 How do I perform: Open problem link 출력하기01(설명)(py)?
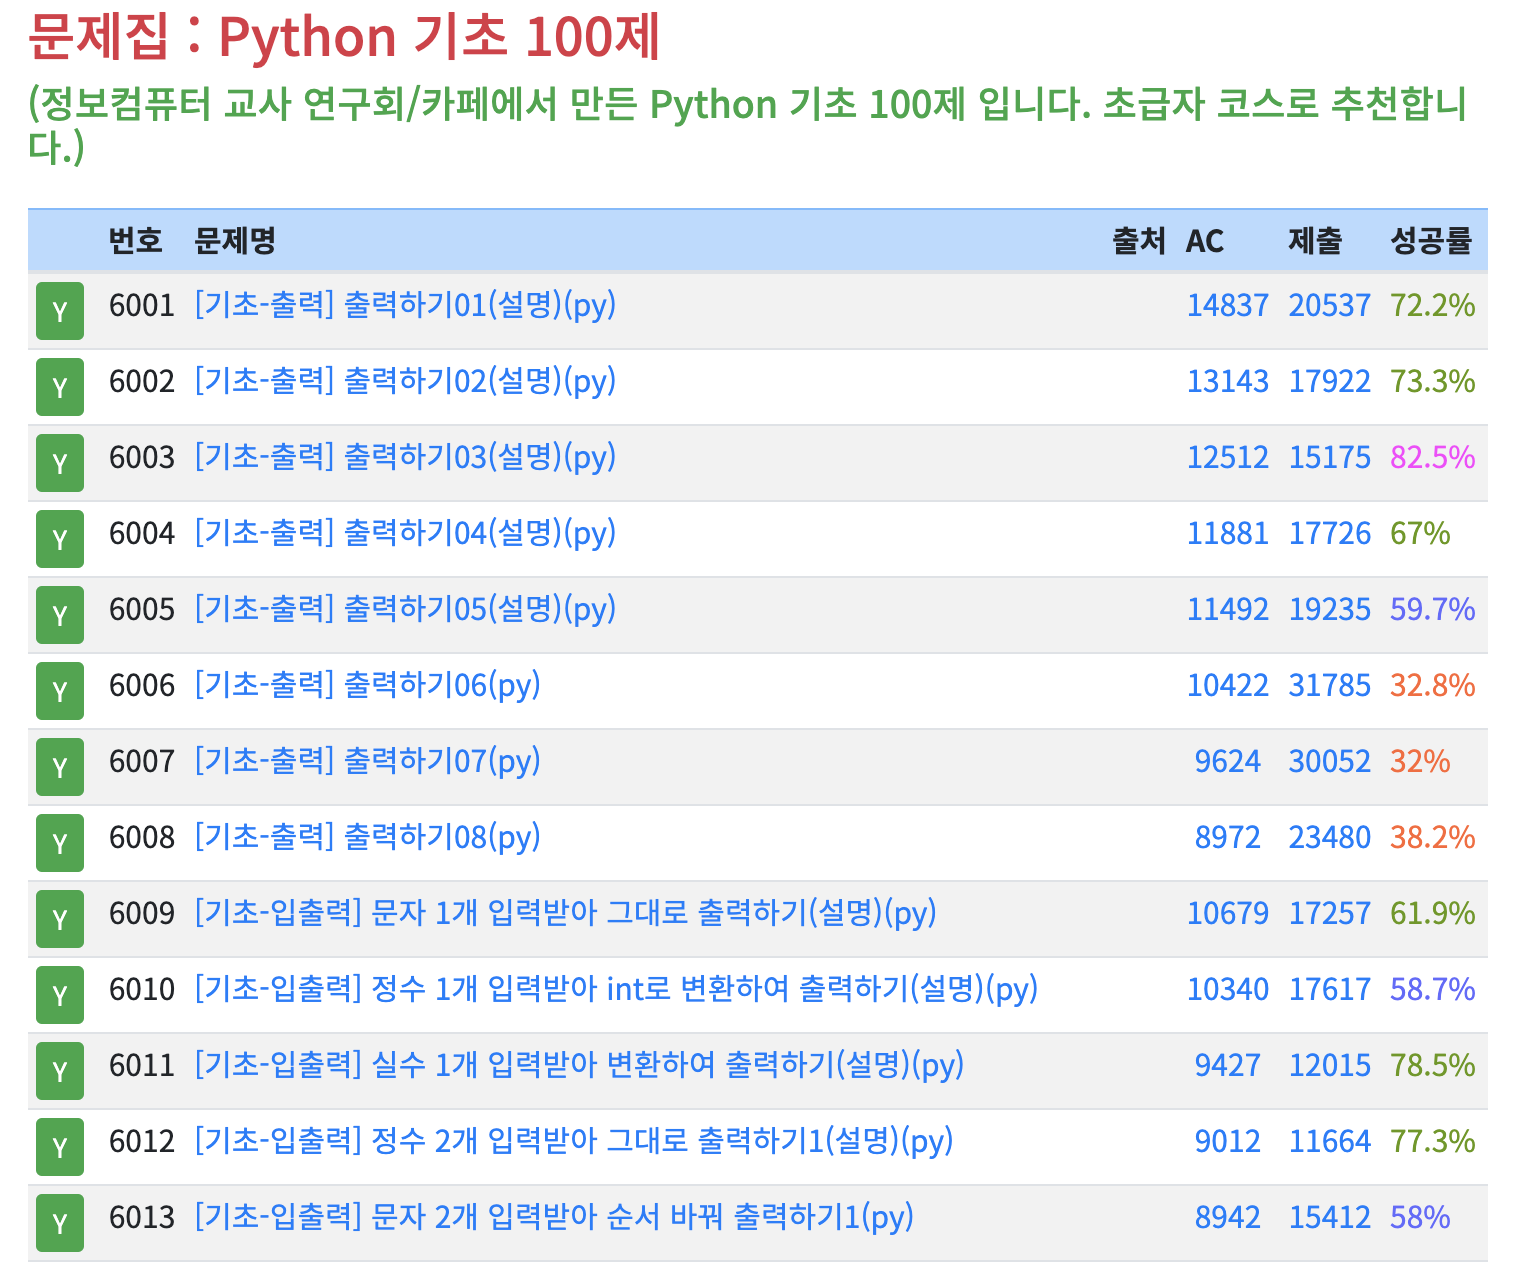tap(405, 305)
